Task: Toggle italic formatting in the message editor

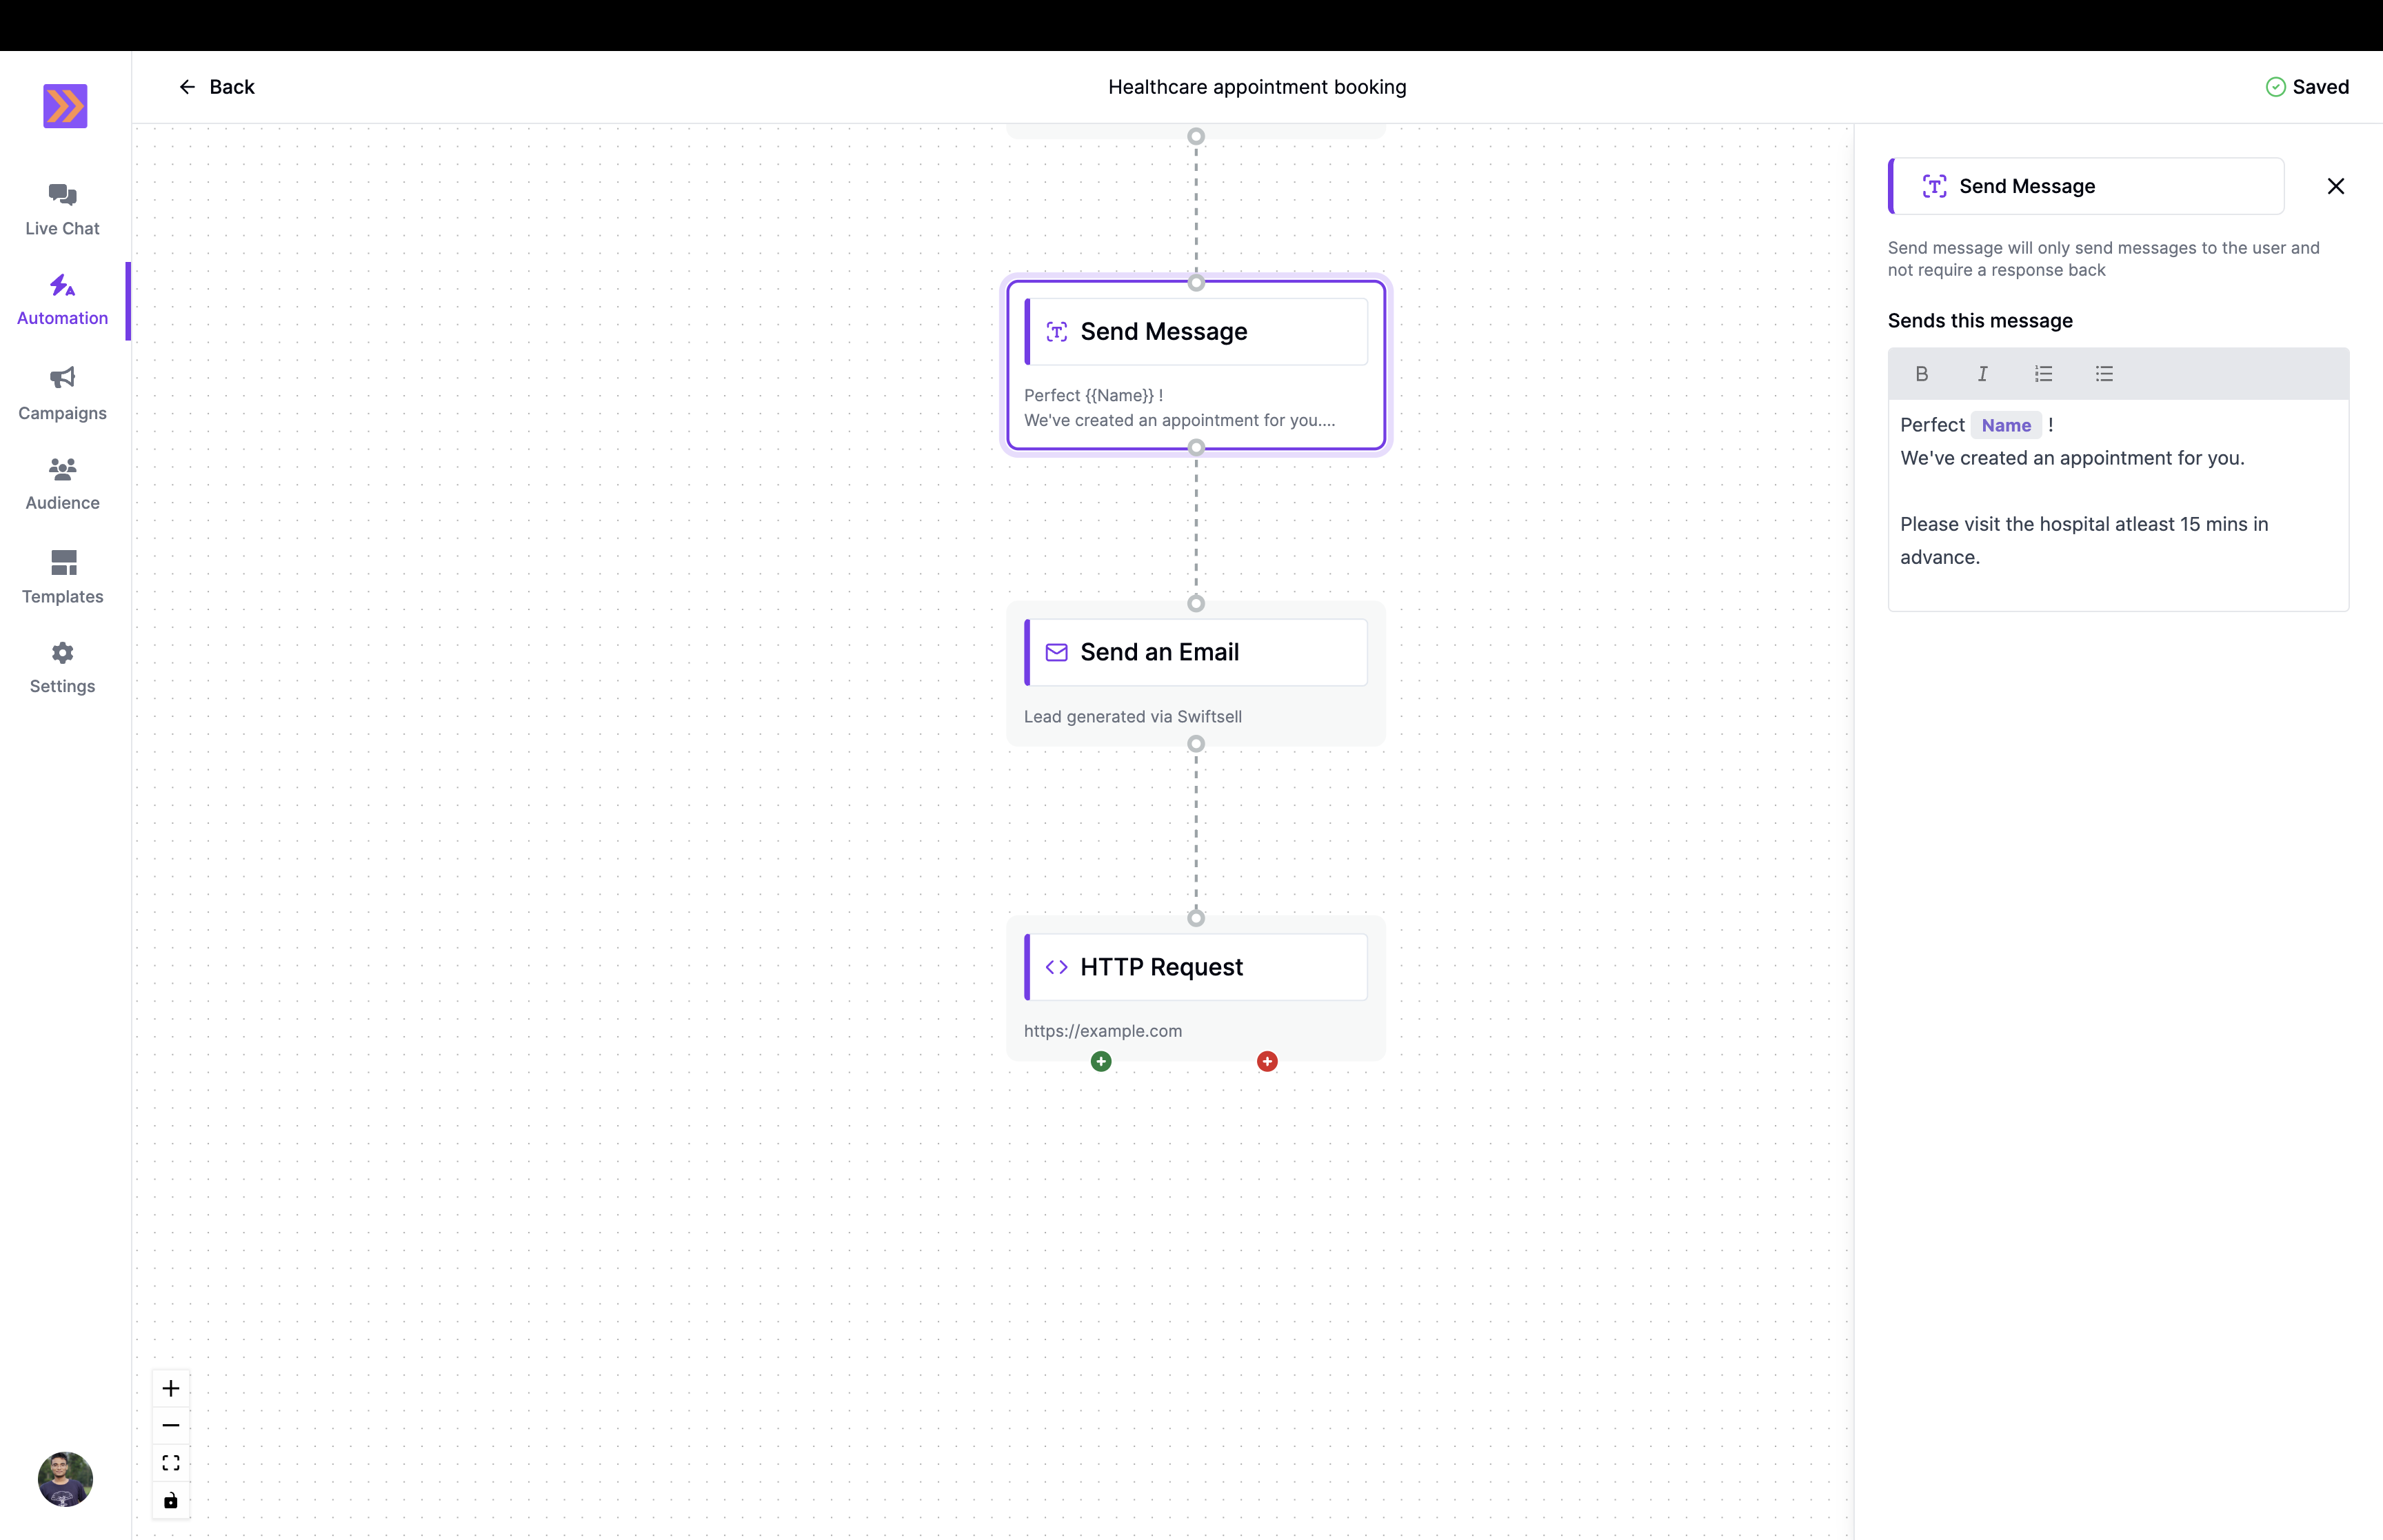Action: coord(1982,373)
